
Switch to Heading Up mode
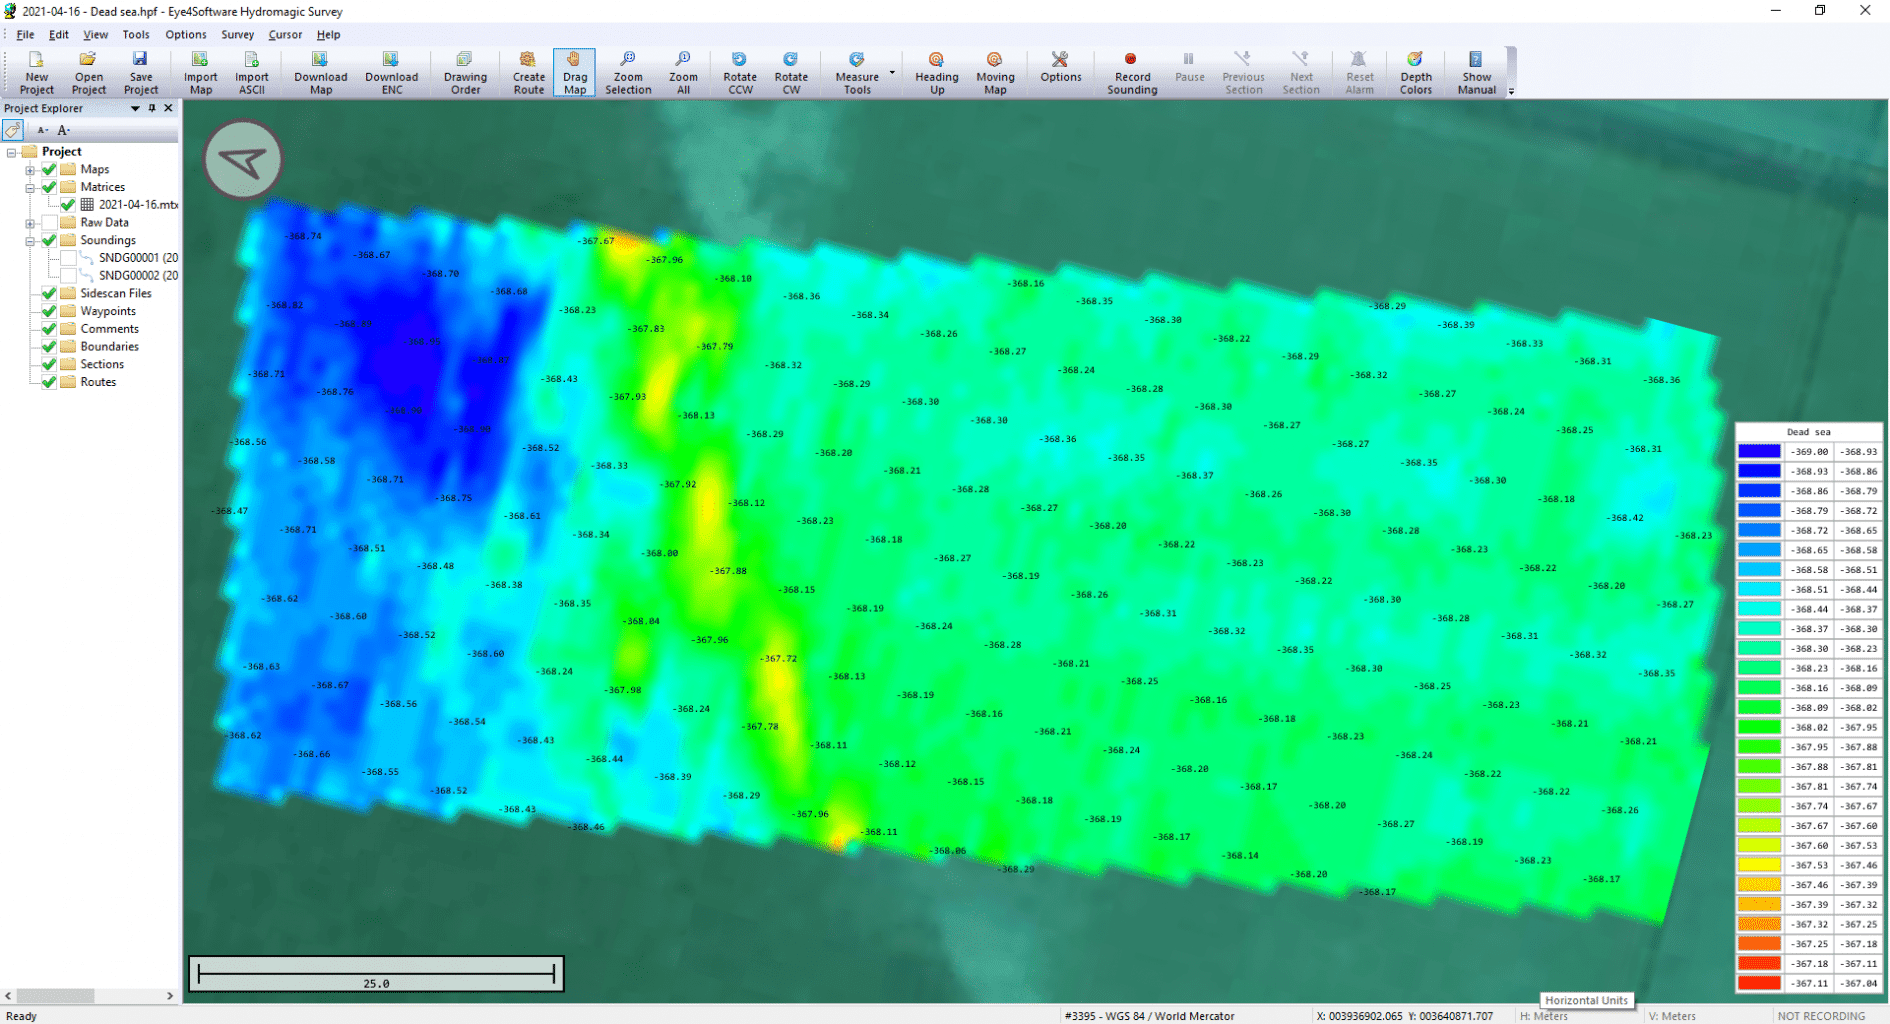click(937, 73)
